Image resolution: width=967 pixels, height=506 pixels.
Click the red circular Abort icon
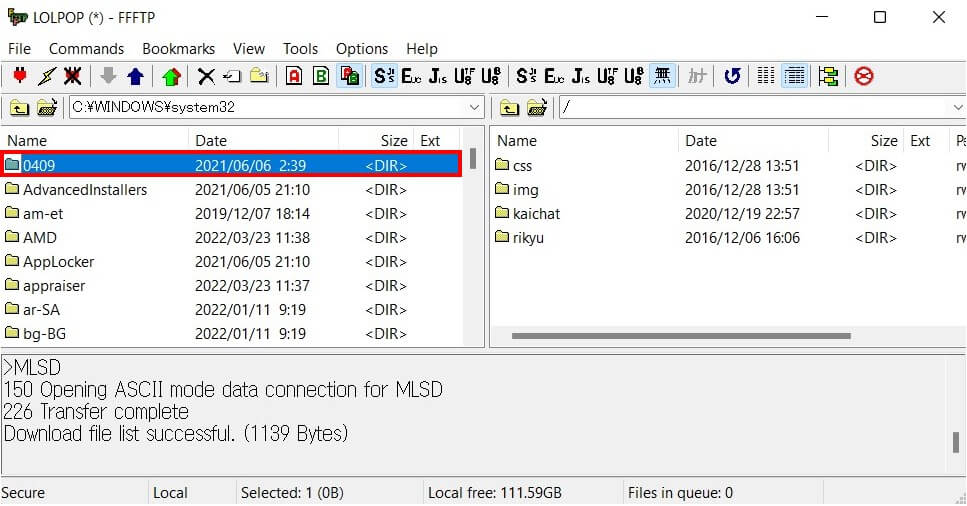[x=864, y=76]
